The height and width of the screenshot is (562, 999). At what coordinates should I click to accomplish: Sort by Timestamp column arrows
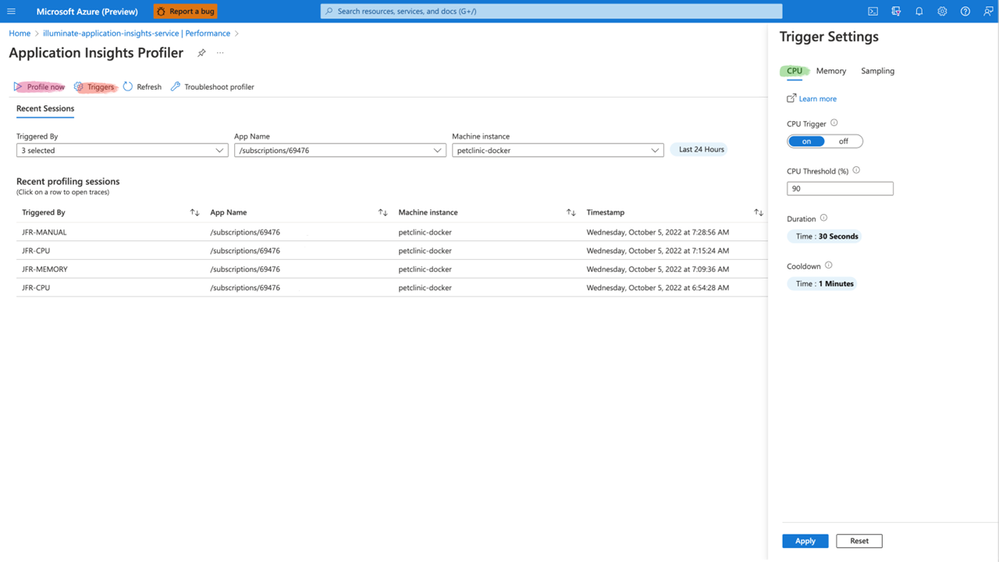[758, 212]
